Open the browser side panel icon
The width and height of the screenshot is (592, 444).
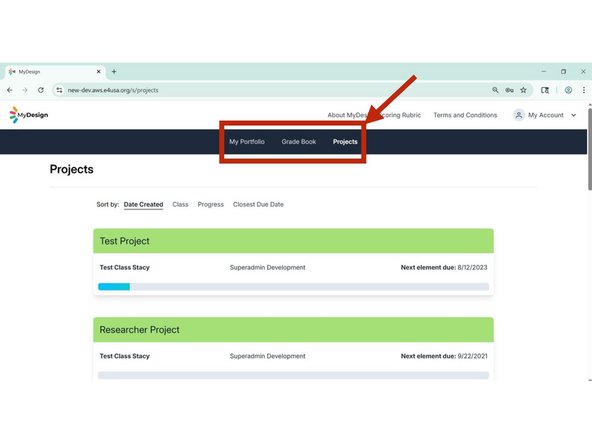click(x=545, y=90)
